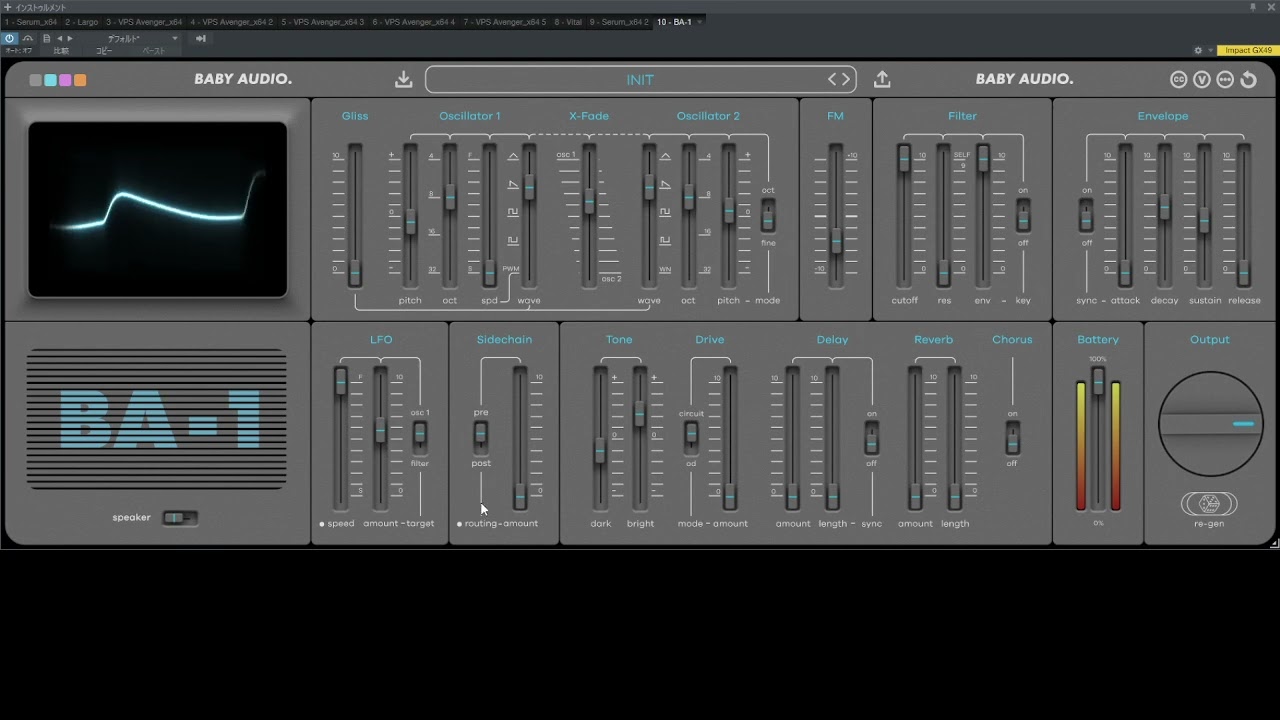Open the host settings gear icon
Image resolution: width=1280 pixels, height=720 pixels.
click(1198, 50)
